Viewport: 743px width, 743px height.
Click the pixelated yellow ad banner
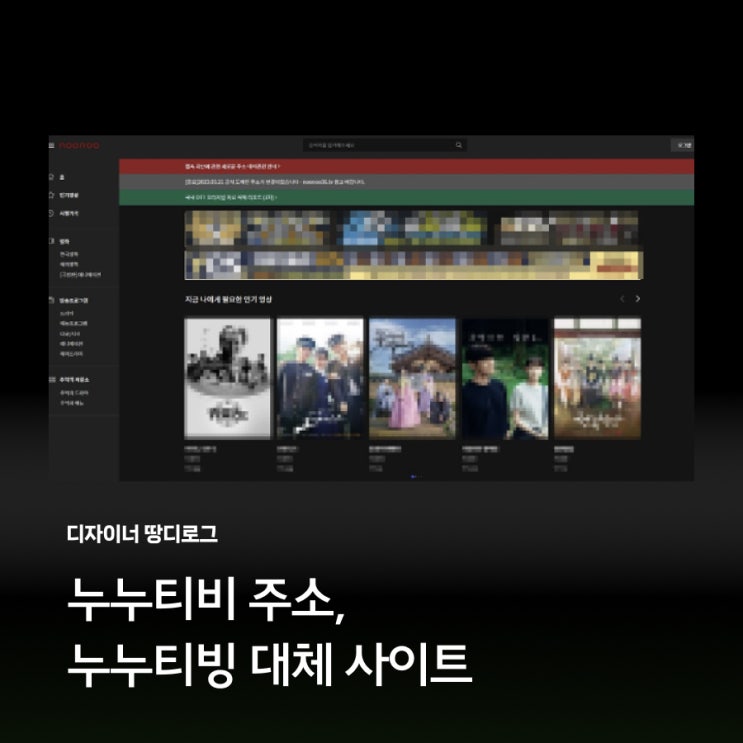pos(258,228)
